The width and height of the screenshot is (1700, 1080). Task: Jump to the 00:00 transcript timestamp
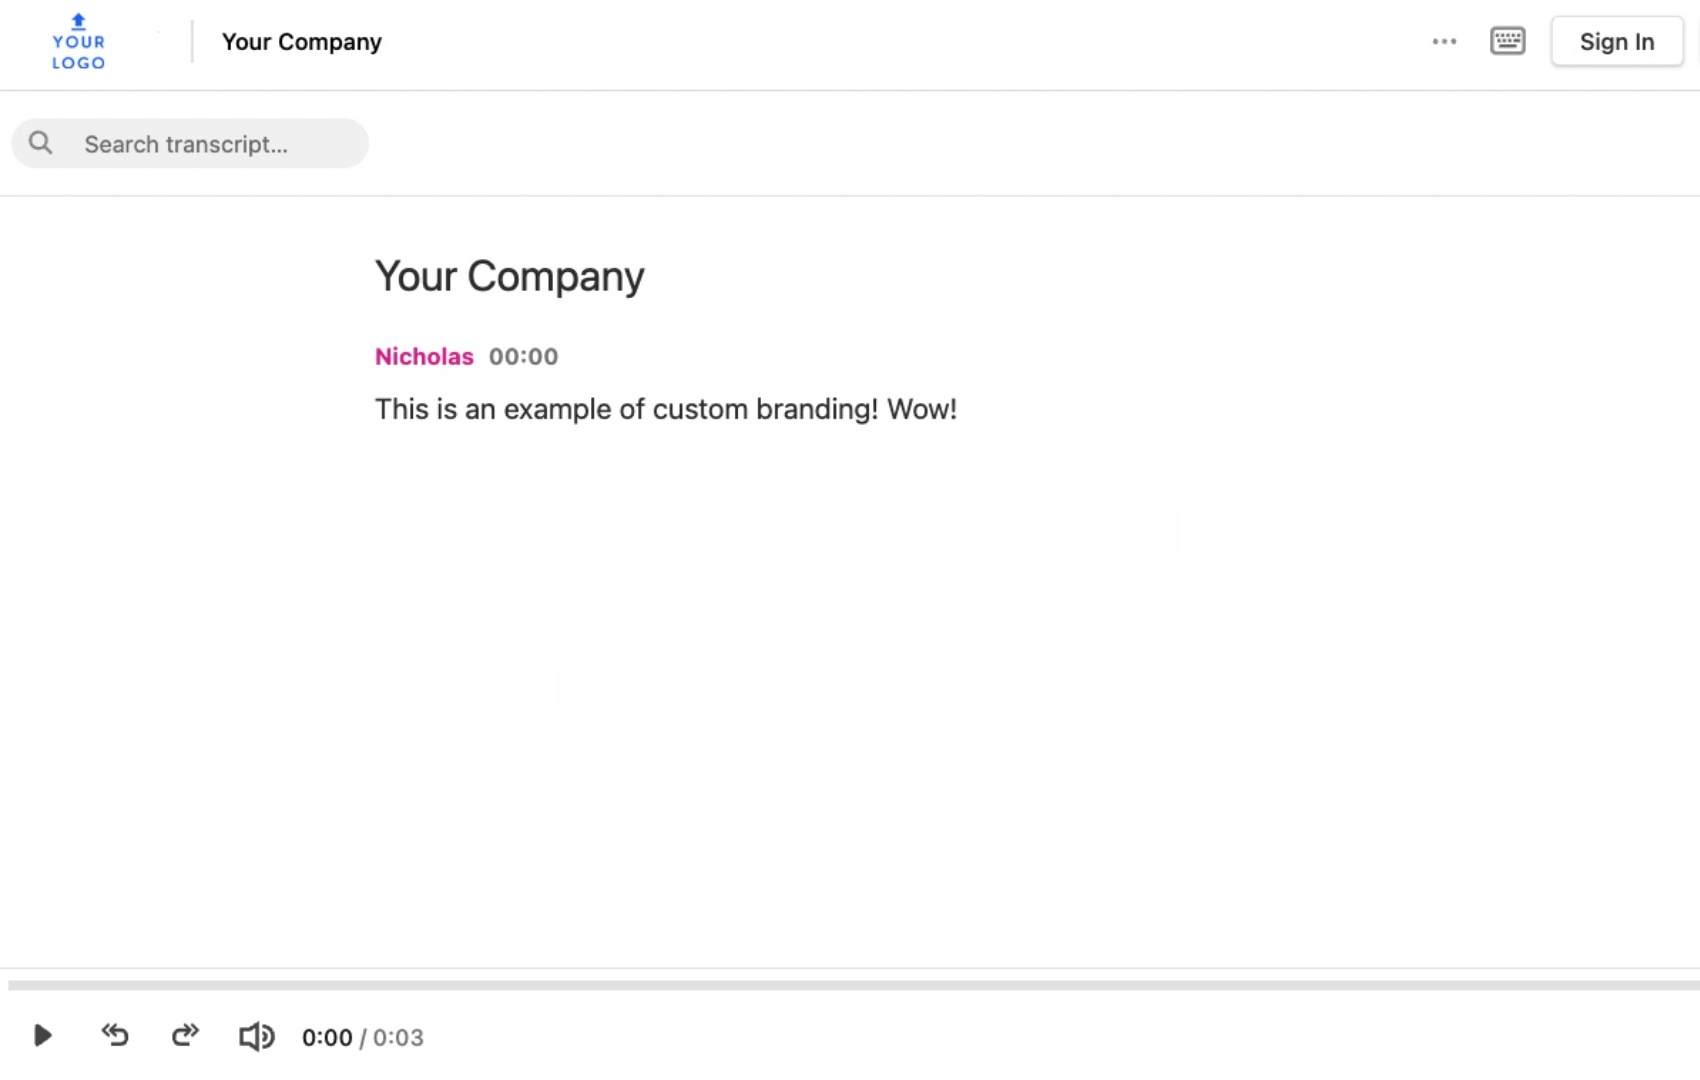pos(523,357)
